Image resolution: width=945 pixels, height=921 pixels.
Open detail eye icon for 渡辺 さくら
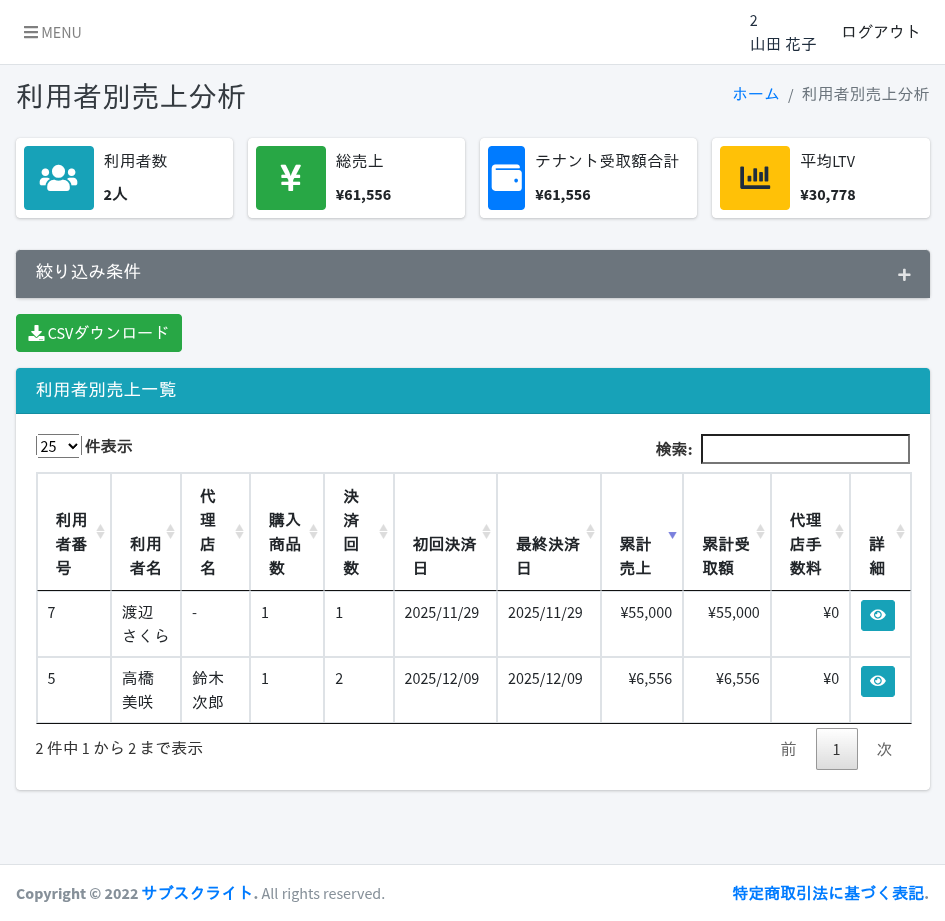pyautogui.click(x=877, y=615)
